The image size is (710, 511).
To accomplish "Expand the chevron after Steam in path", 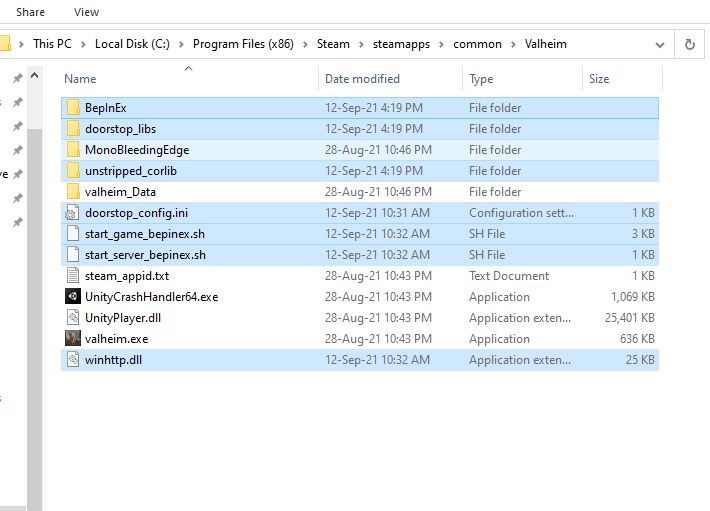I will 361,44.
